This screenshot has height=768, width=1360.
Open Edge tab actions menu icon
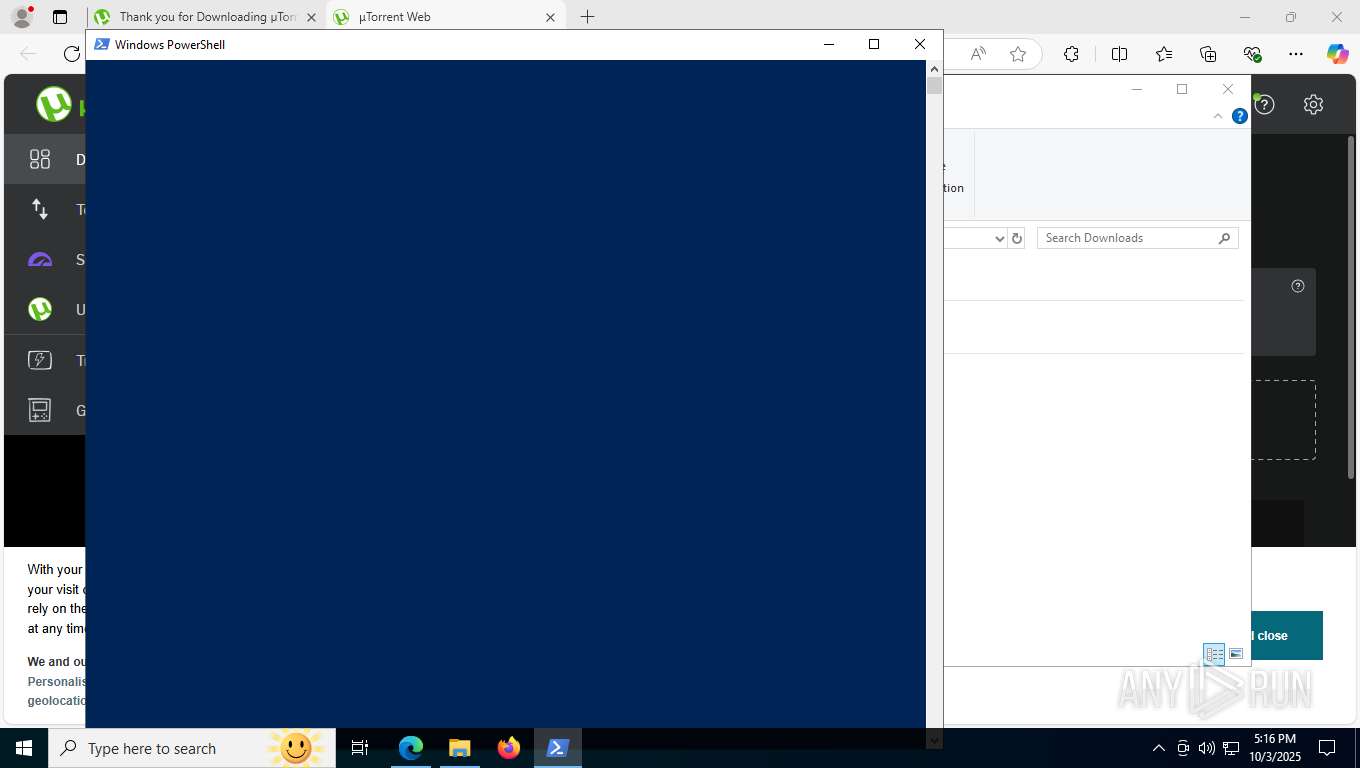coord(60,17)
